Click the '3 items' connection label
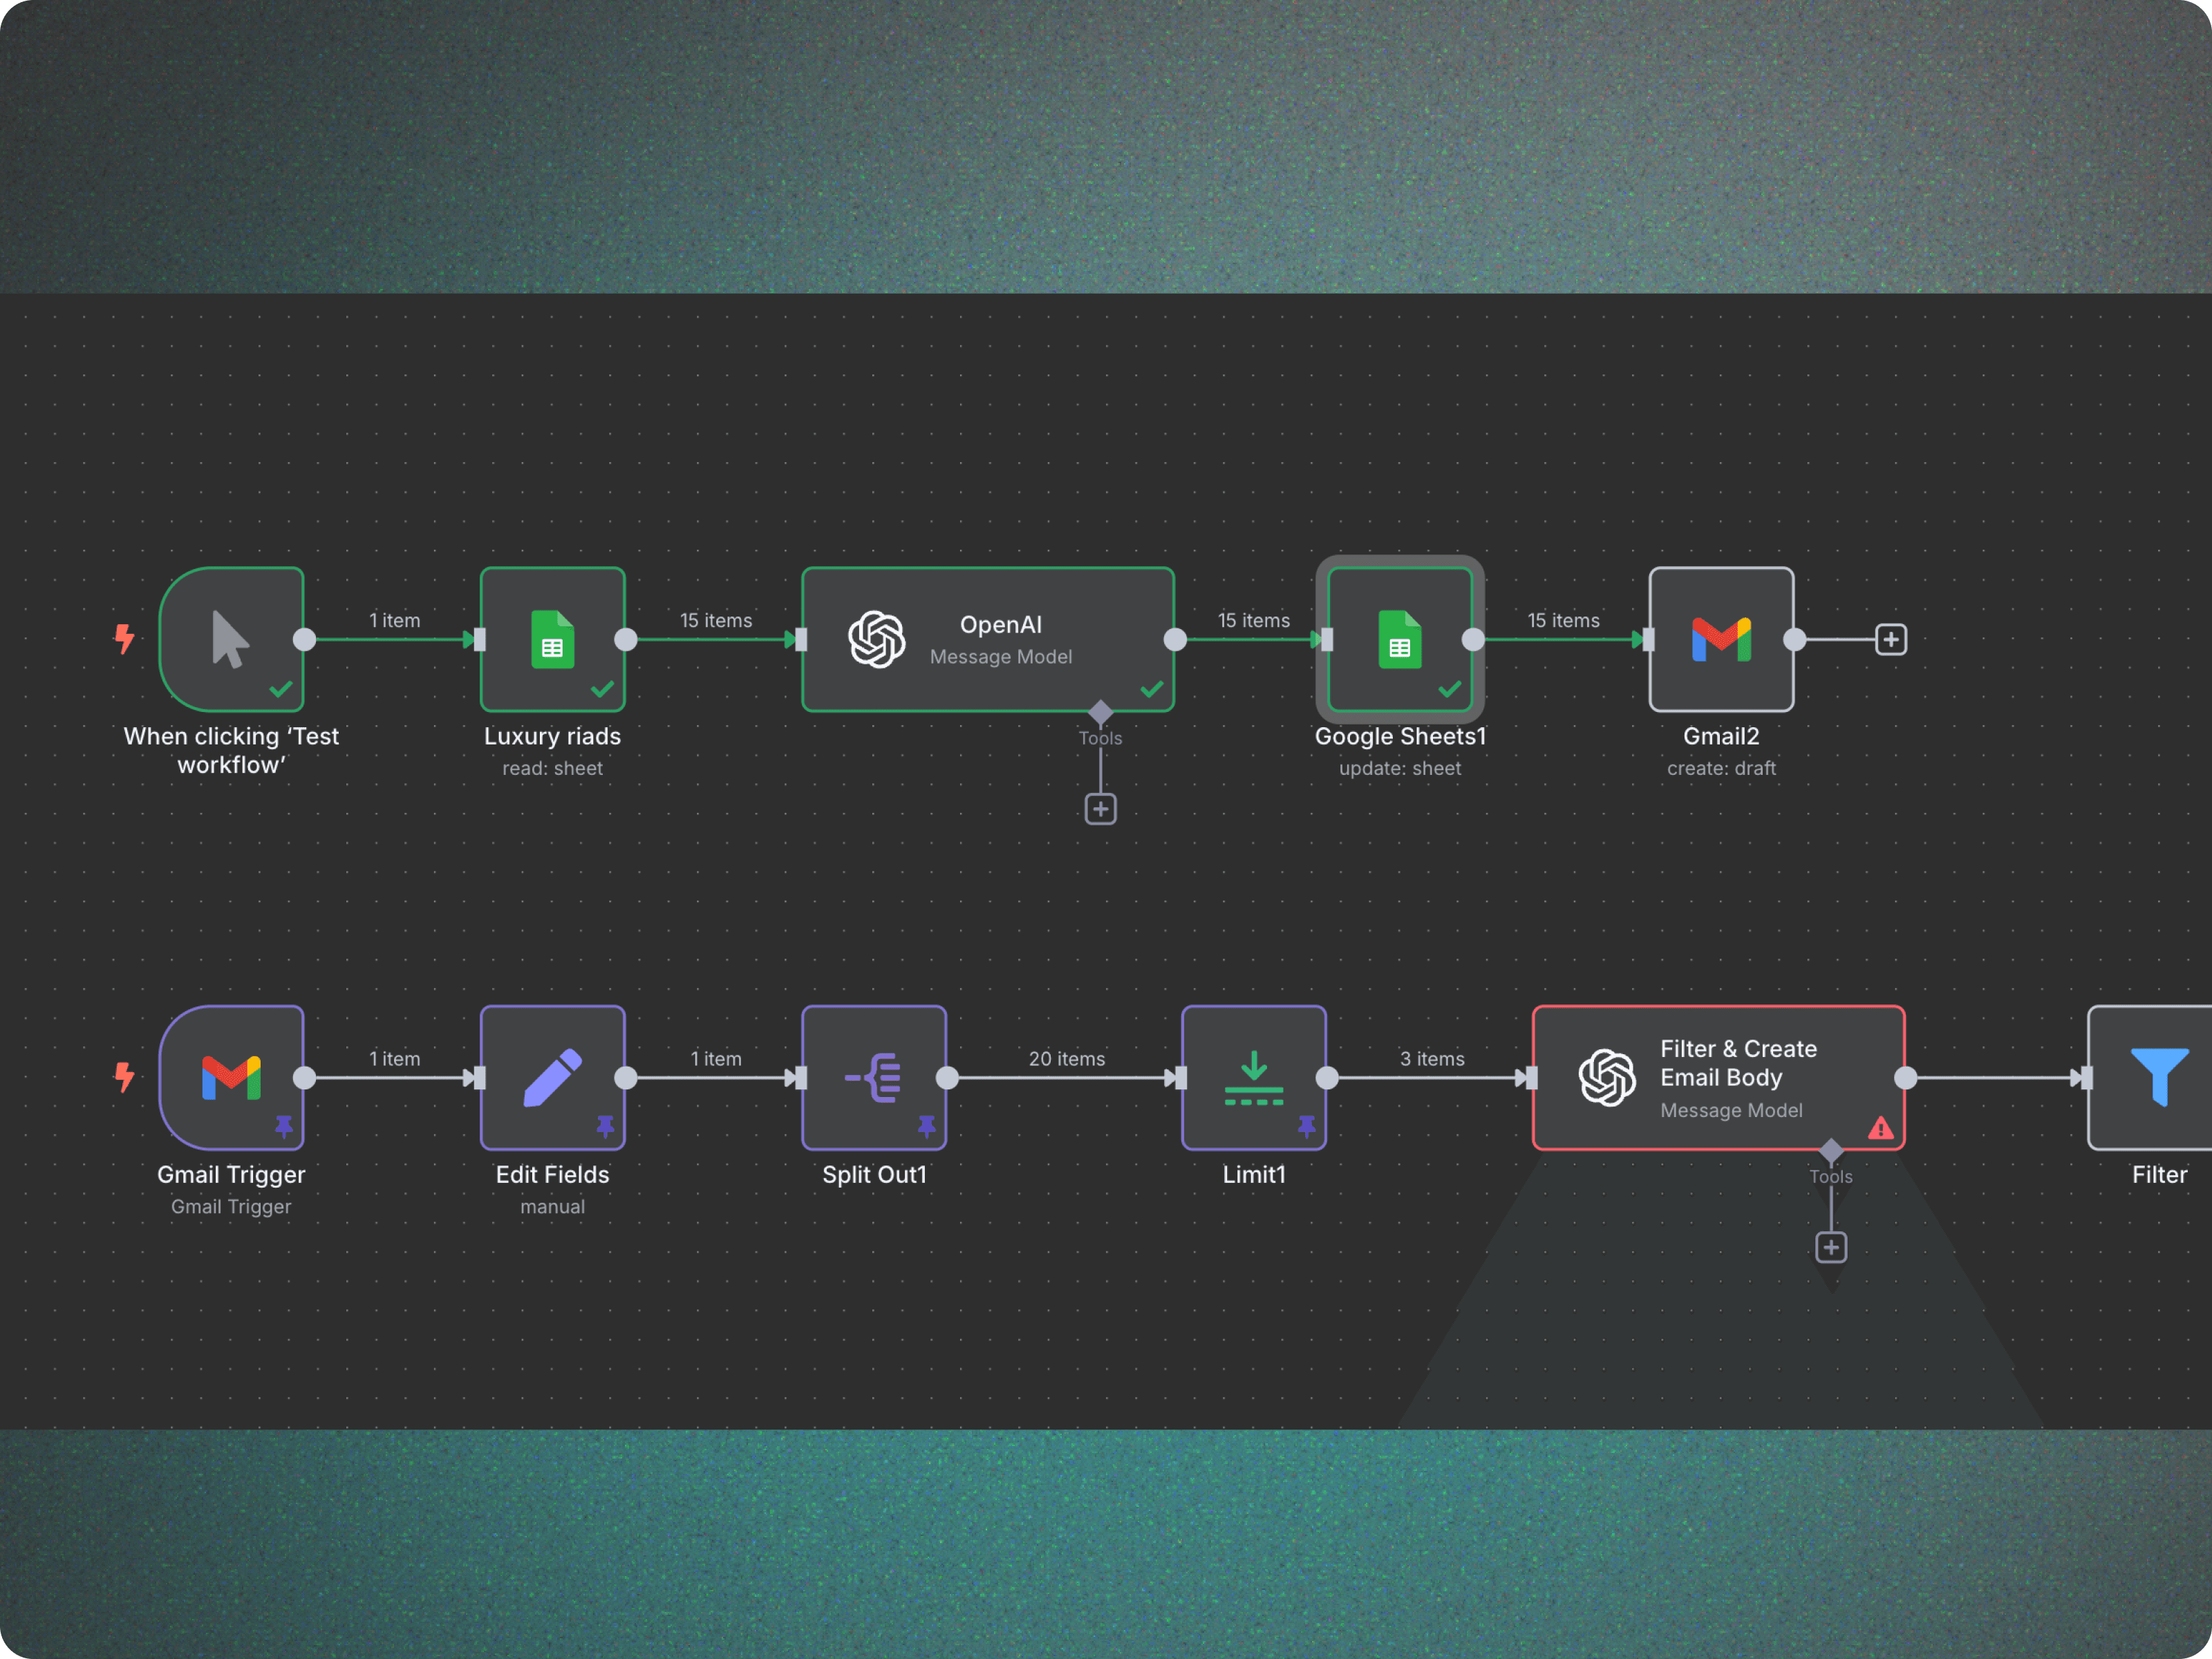The image size is (2212, 1659). 1432,1058
